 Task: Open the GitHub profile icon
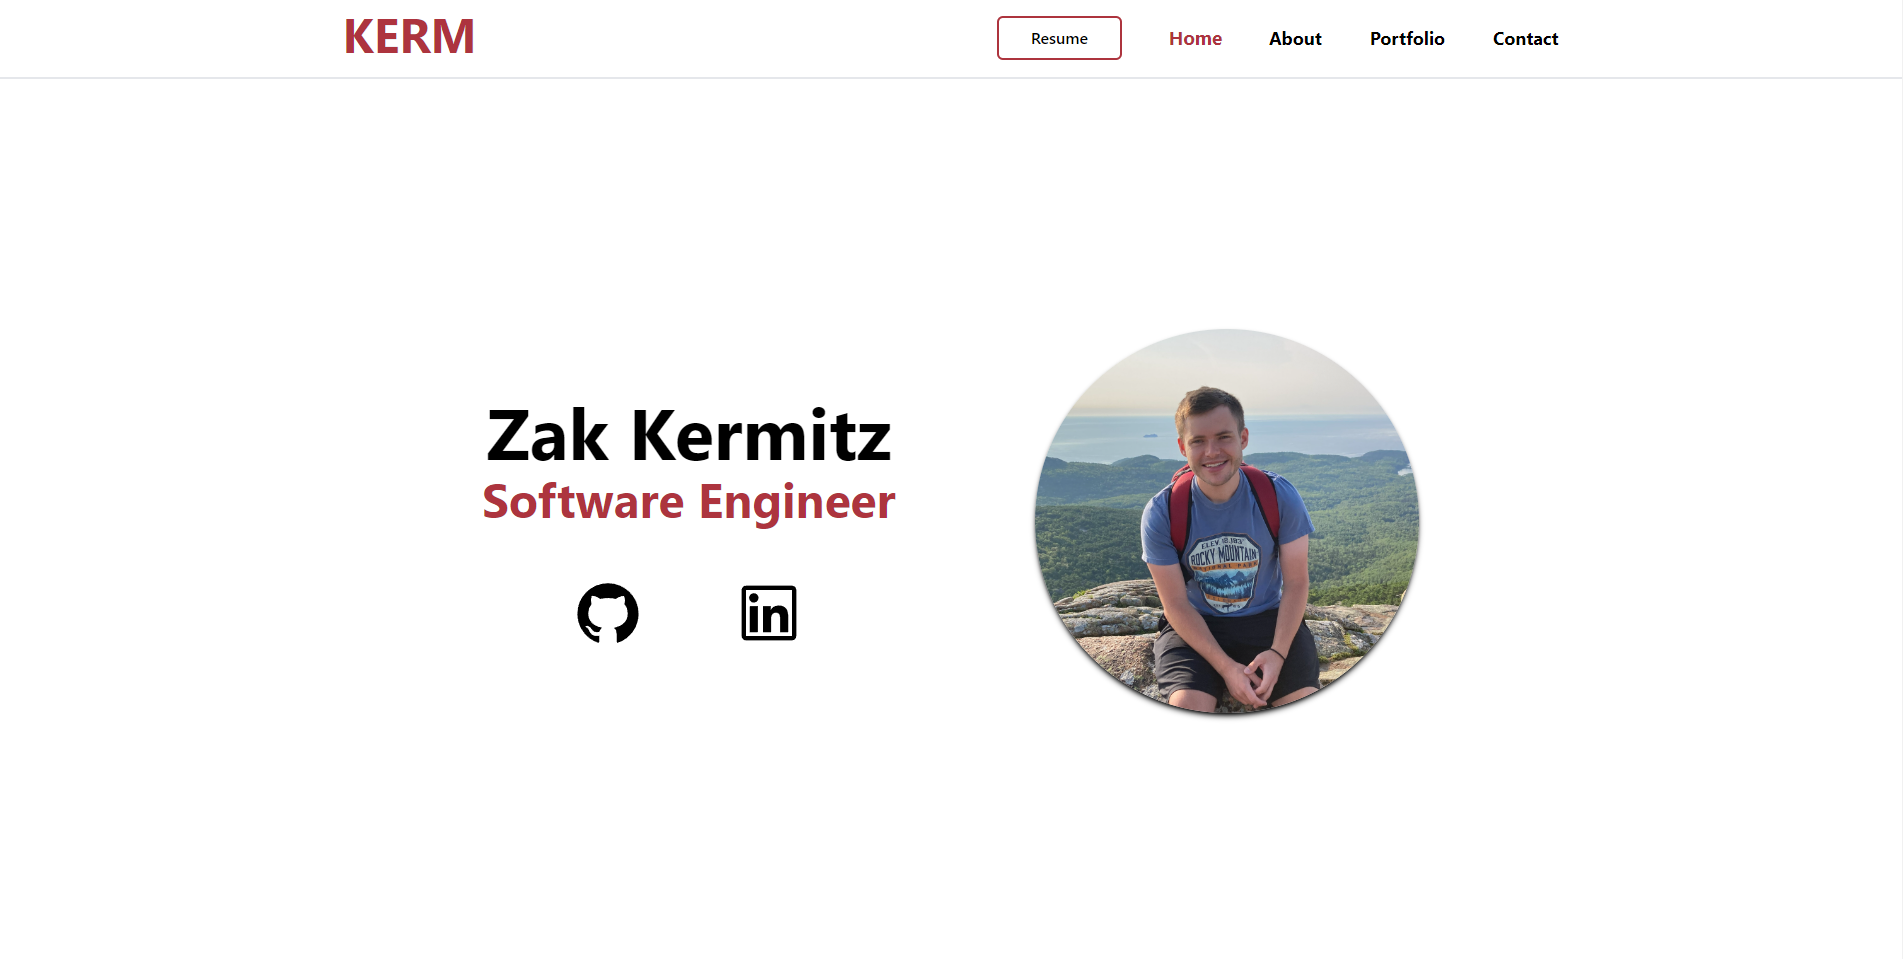click(608, 613)
